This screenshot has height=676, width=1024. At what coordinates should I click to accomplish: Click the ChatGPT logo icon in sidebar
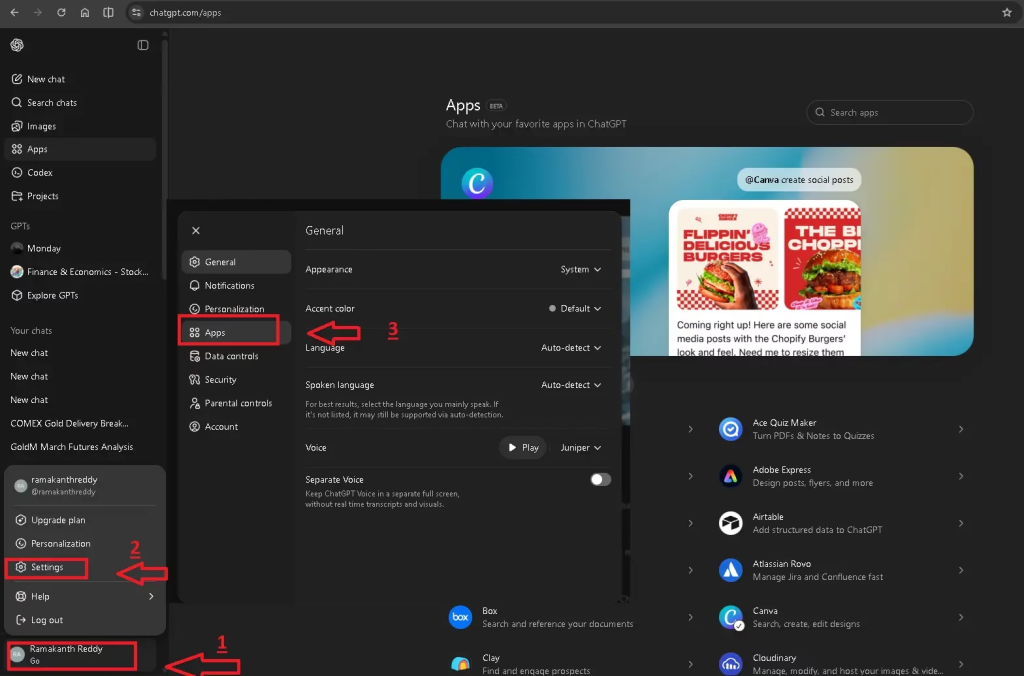coord(17,45)
